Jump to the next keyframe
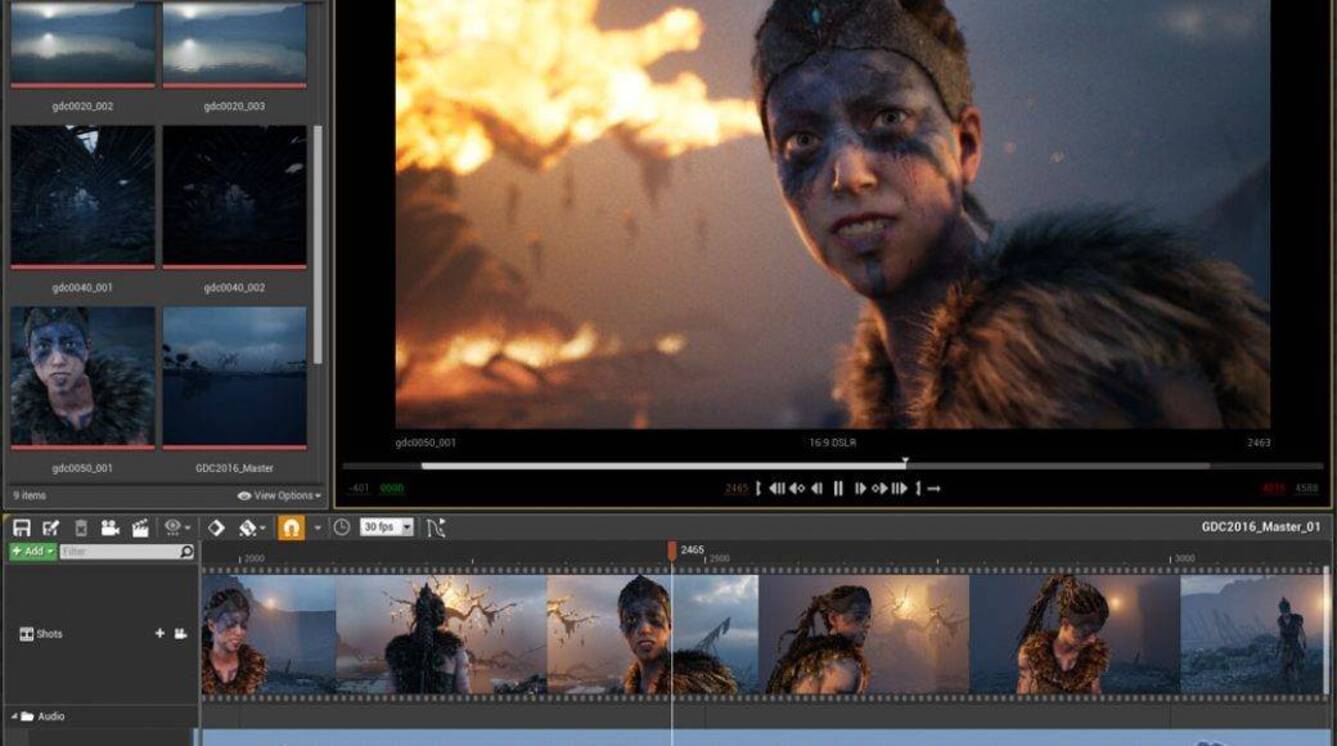The image size is (1337, 746). pyautogui.click(x=880, y=488)
